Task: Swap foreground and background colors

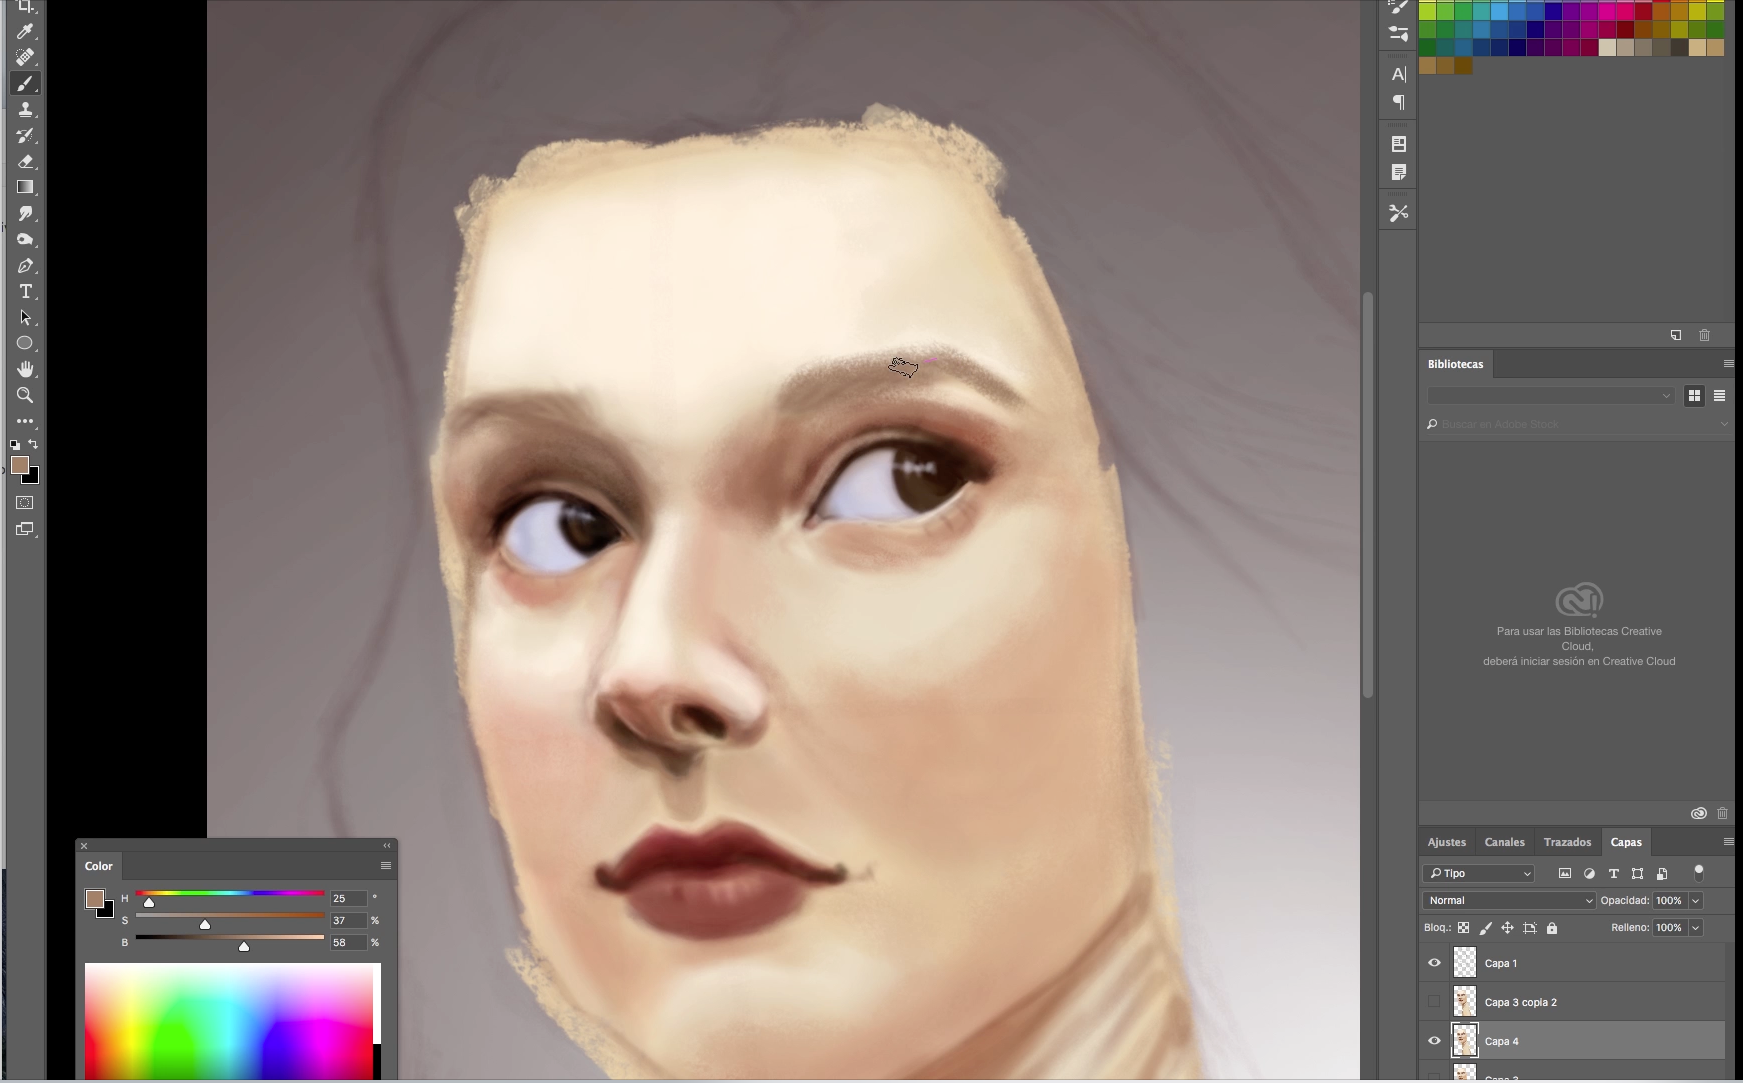Action: click(x=33, y=444)
